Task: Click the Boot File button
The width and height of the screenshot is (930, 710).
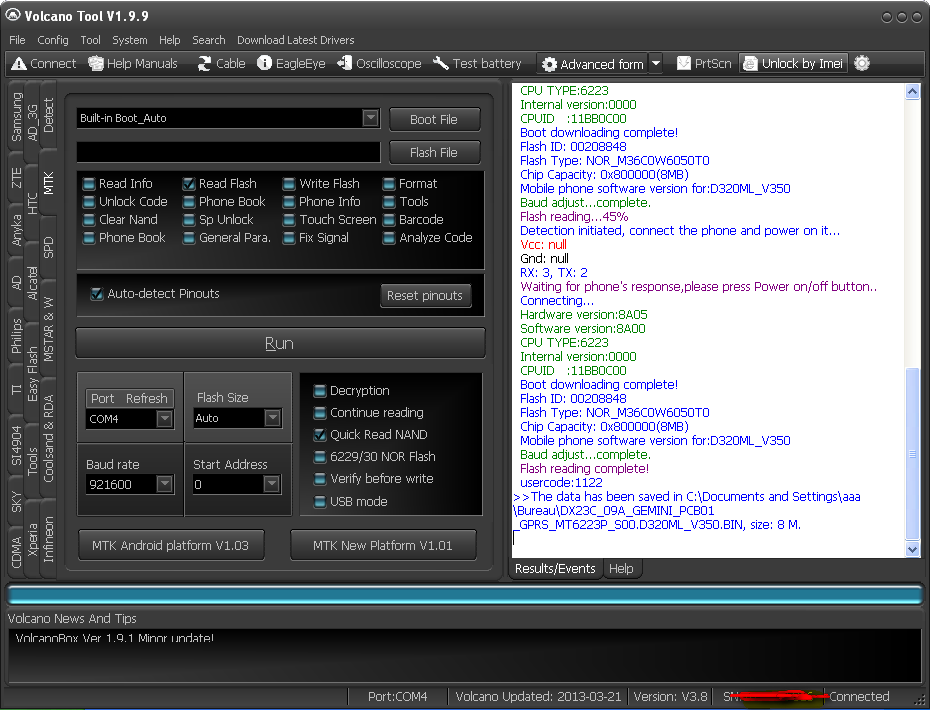Action: [434, 119]
